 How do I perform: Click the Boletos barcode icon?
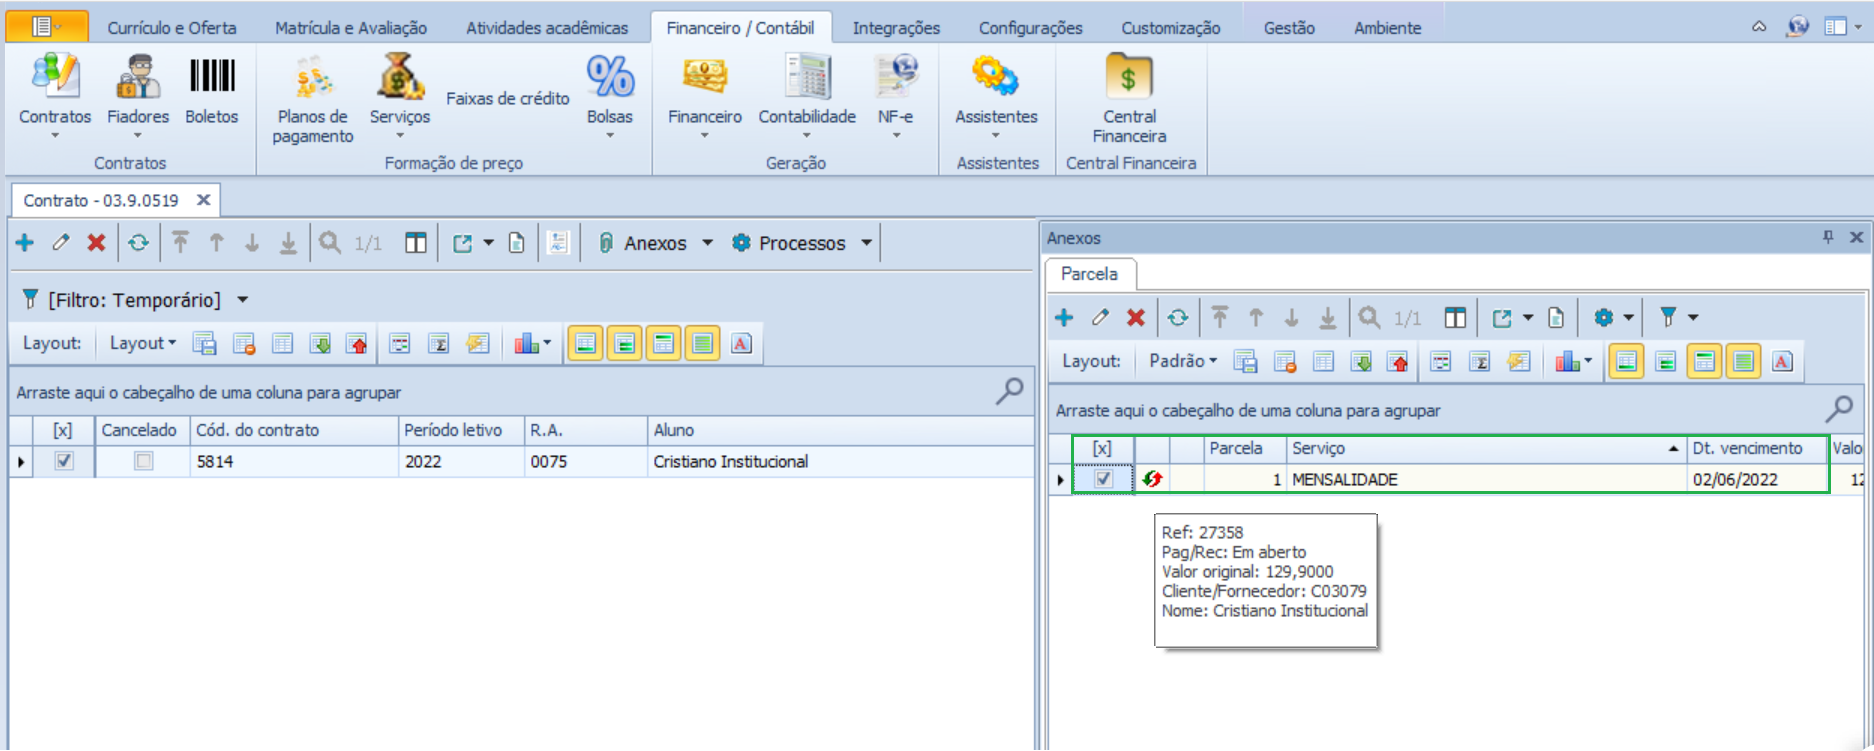(x=212, y=78)
